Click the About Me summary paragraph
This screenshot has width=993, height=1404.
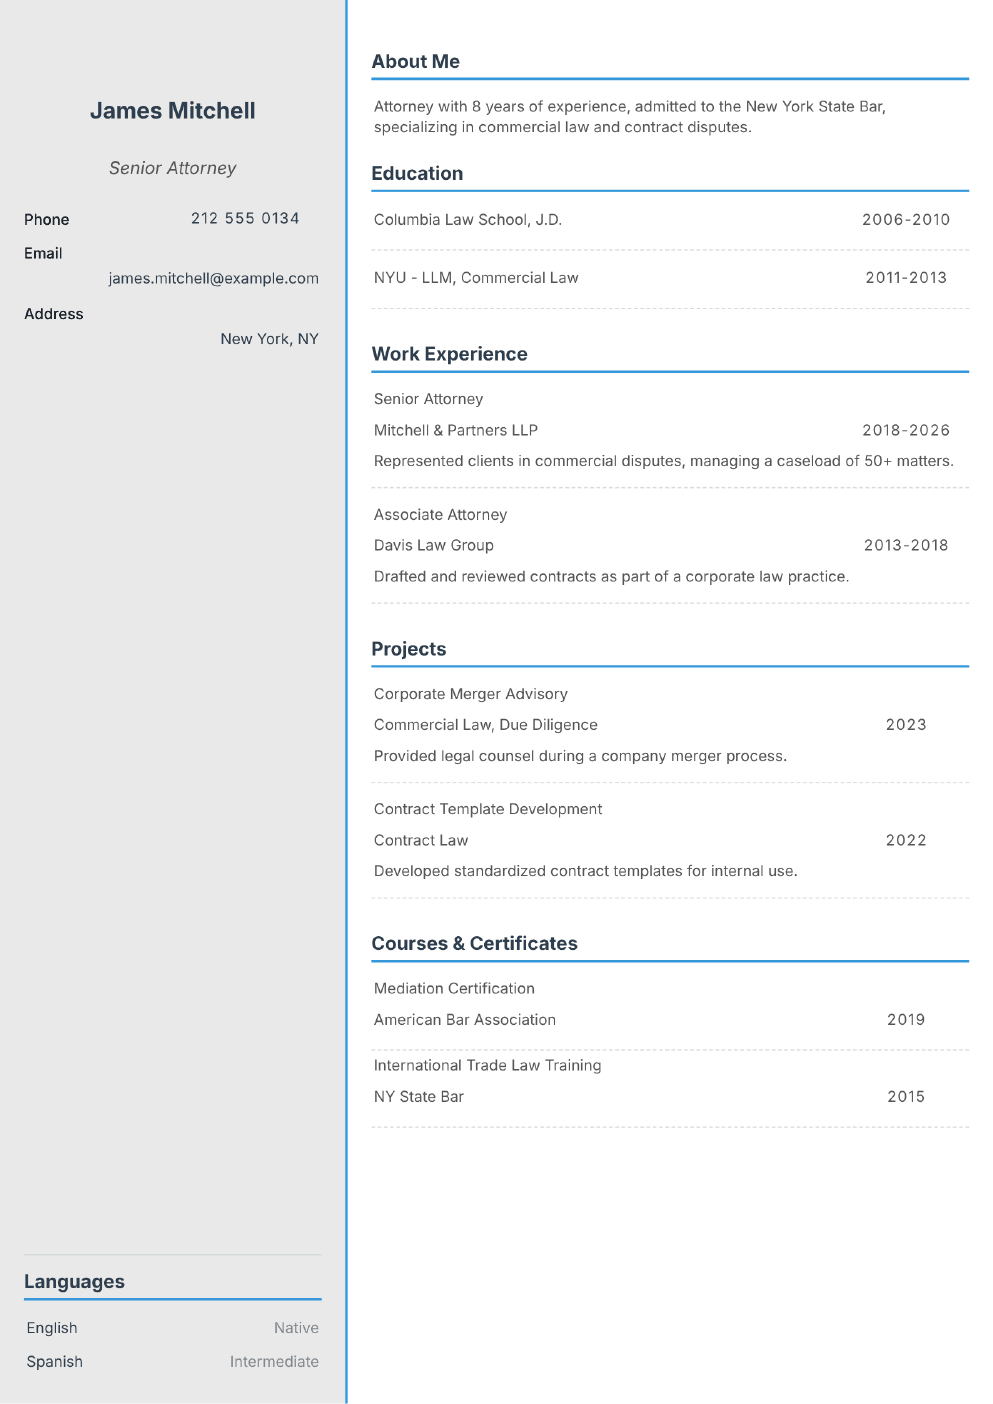click(630, 117)
